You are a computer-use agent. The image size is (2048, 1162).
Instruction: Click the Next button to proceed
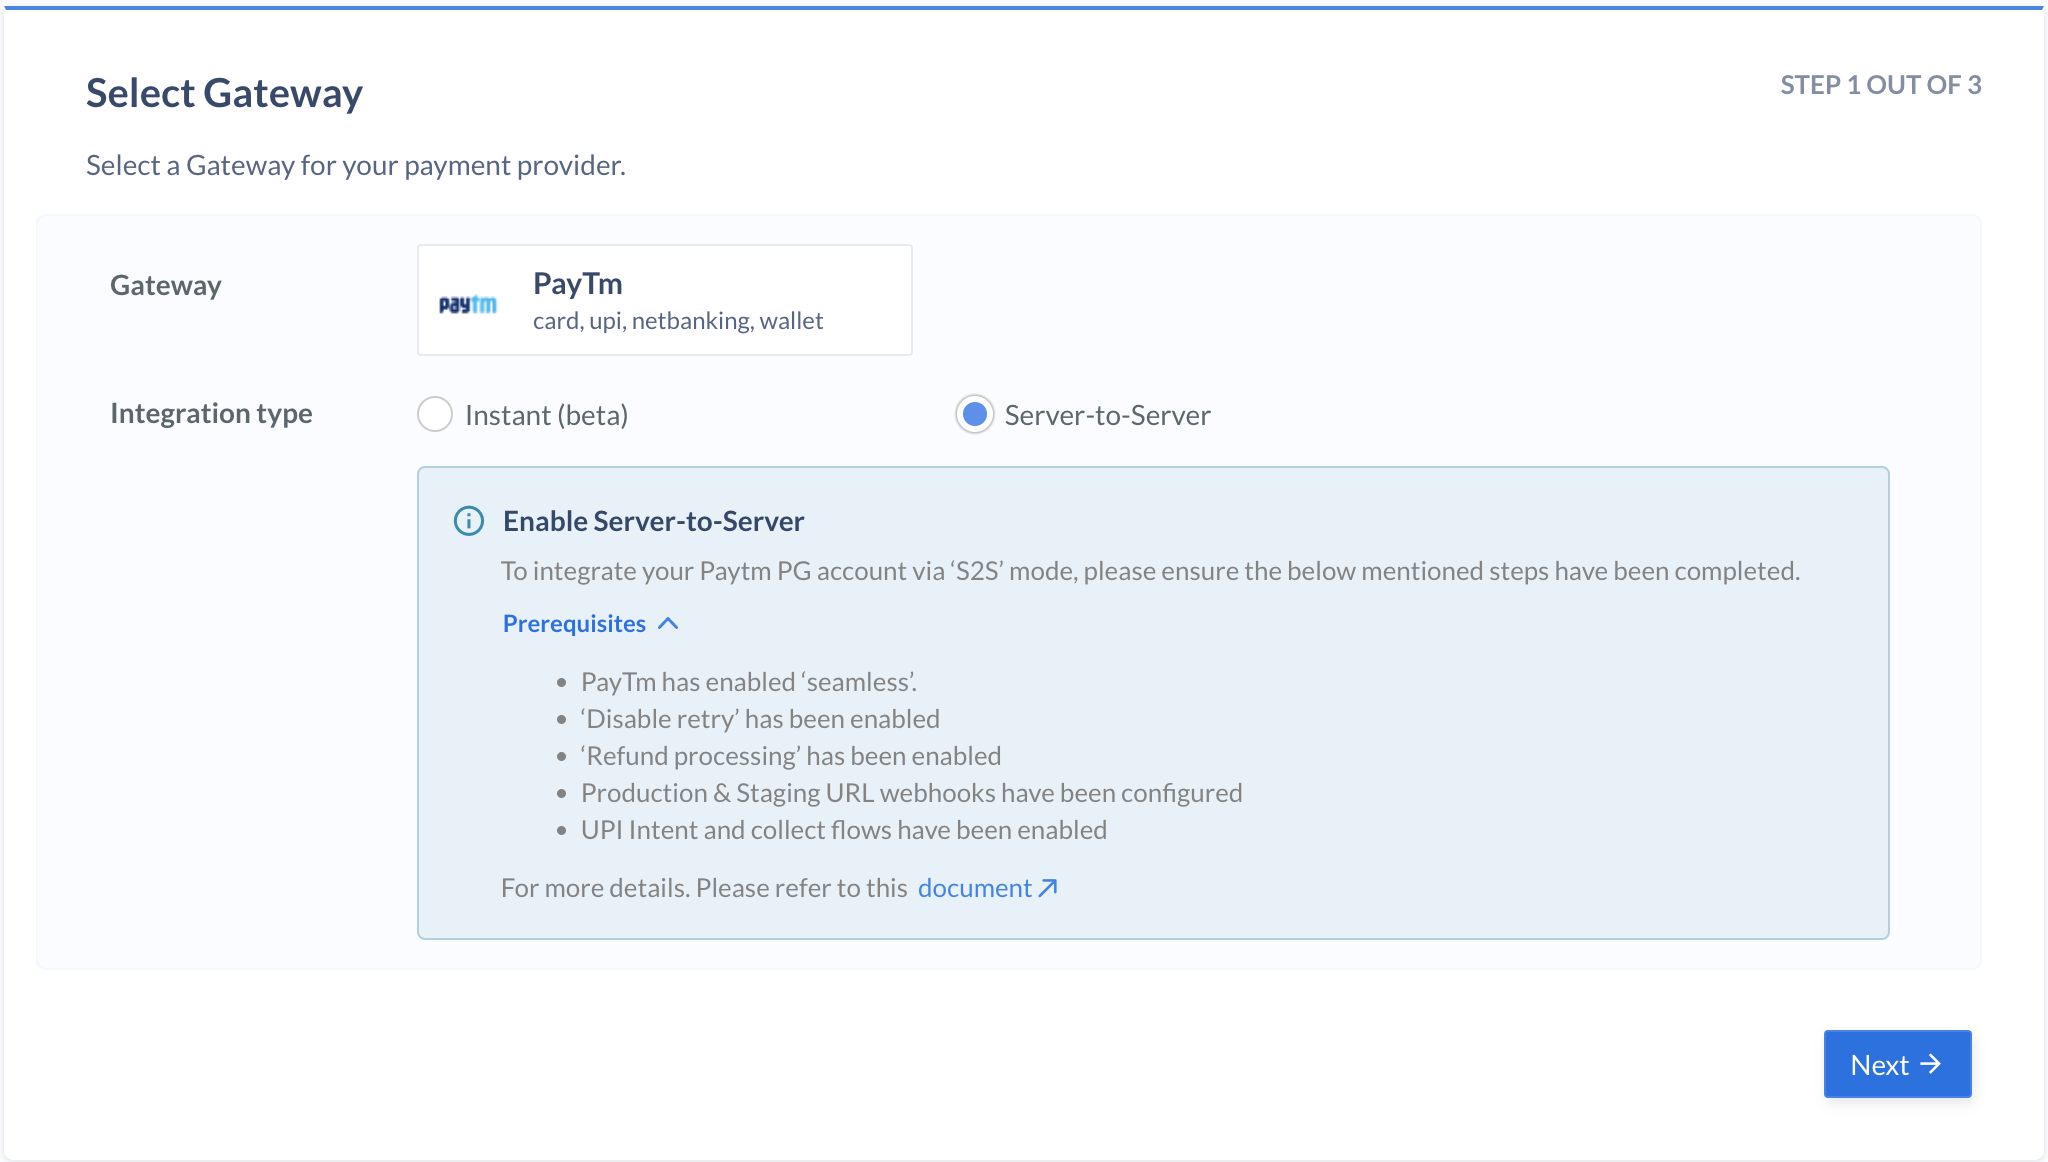coord(1896,1064)
